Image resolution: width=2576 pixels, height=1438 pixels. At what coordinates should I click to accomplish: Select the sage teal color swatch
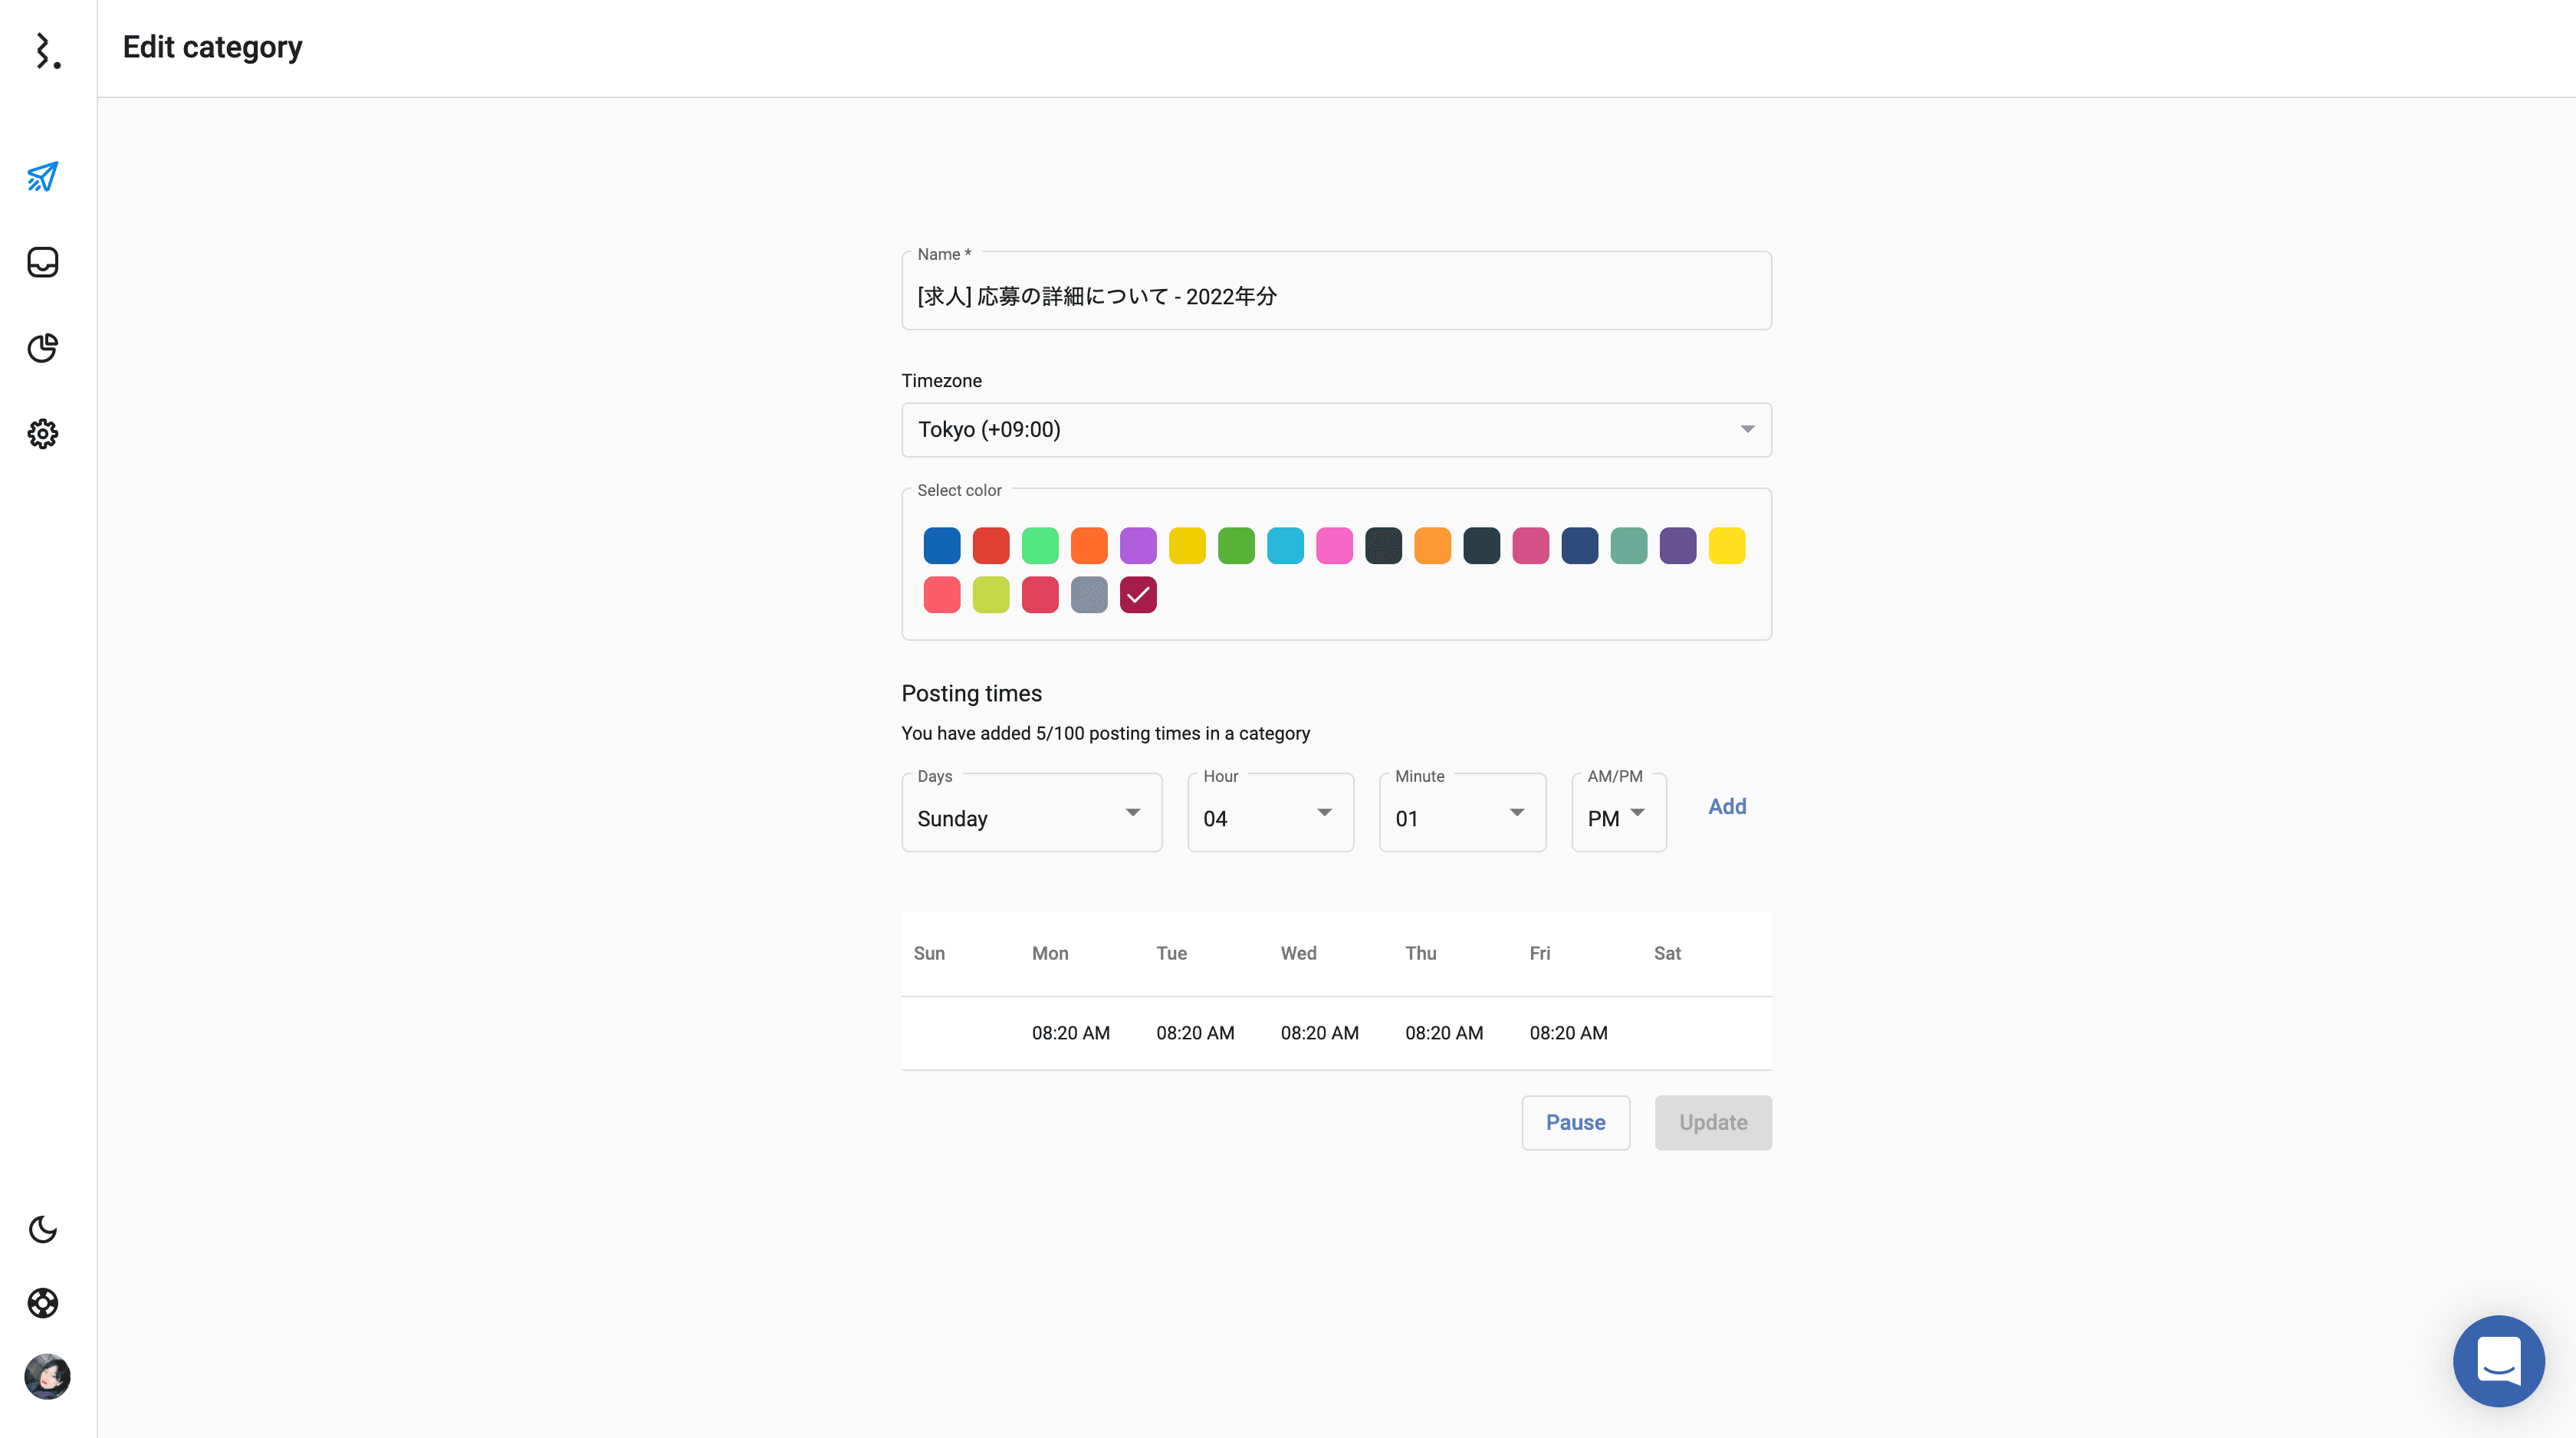(x=1628, y=546)
